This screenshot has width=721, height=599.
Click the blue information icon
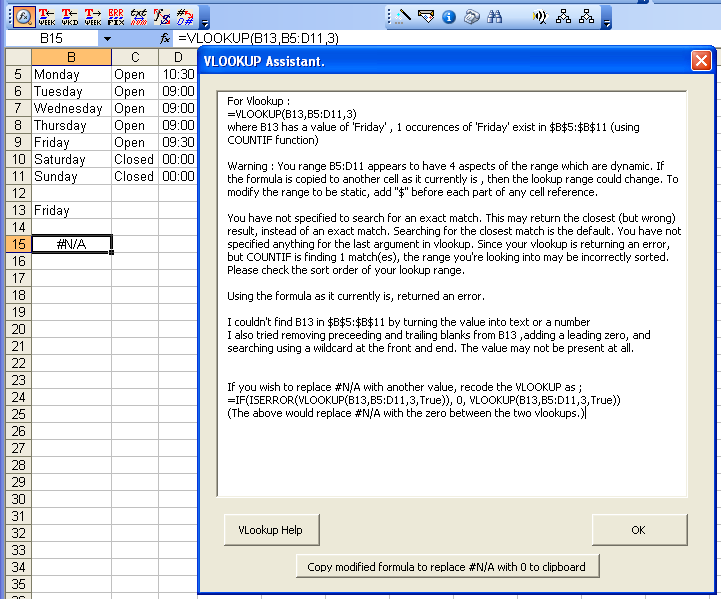click(x=449, y=17)
